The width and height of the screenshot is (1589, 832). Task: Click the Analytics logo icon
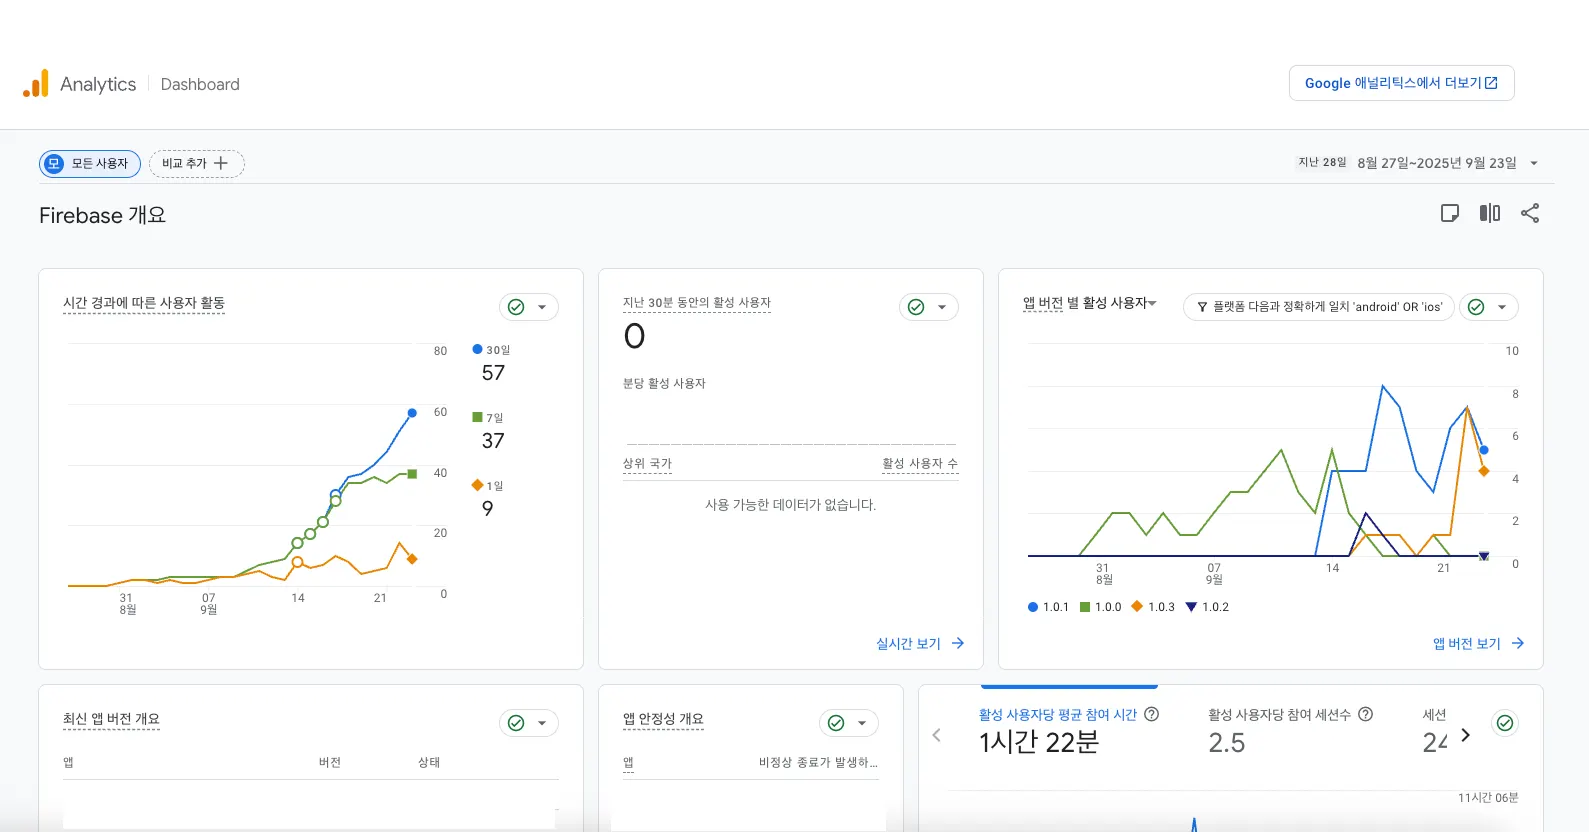click(x=36, y=83)
